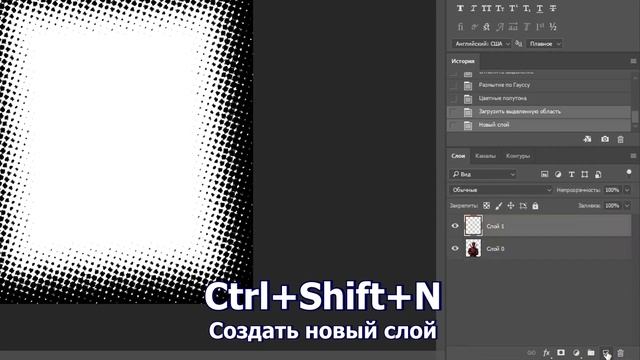Apply All Caps text style
640x360 pixels.
pyautogui.click(x=487, y=8)
